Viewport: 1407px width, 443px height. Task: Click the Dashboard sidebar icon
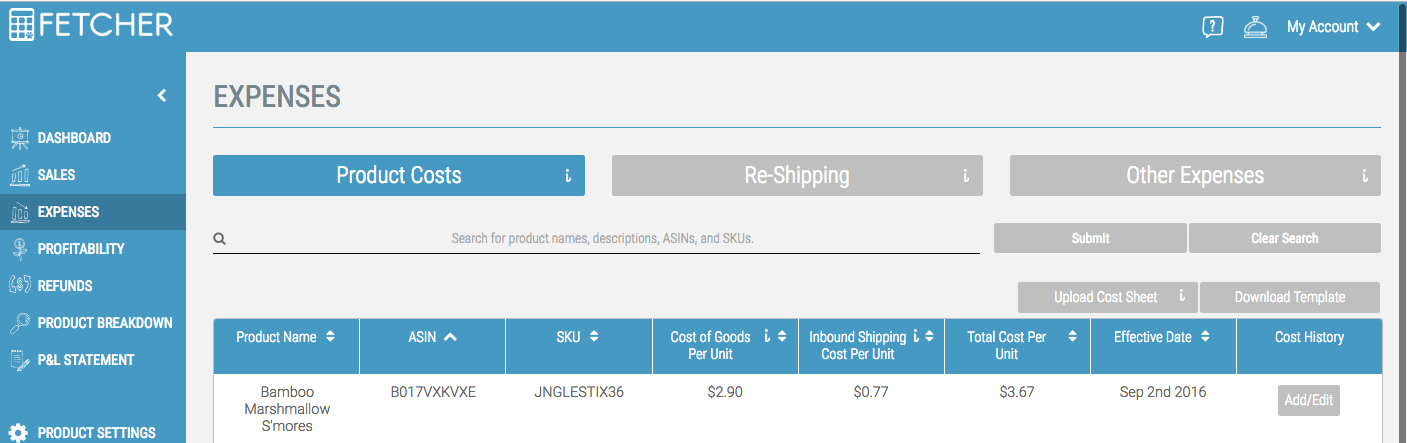tap(19, 138)
